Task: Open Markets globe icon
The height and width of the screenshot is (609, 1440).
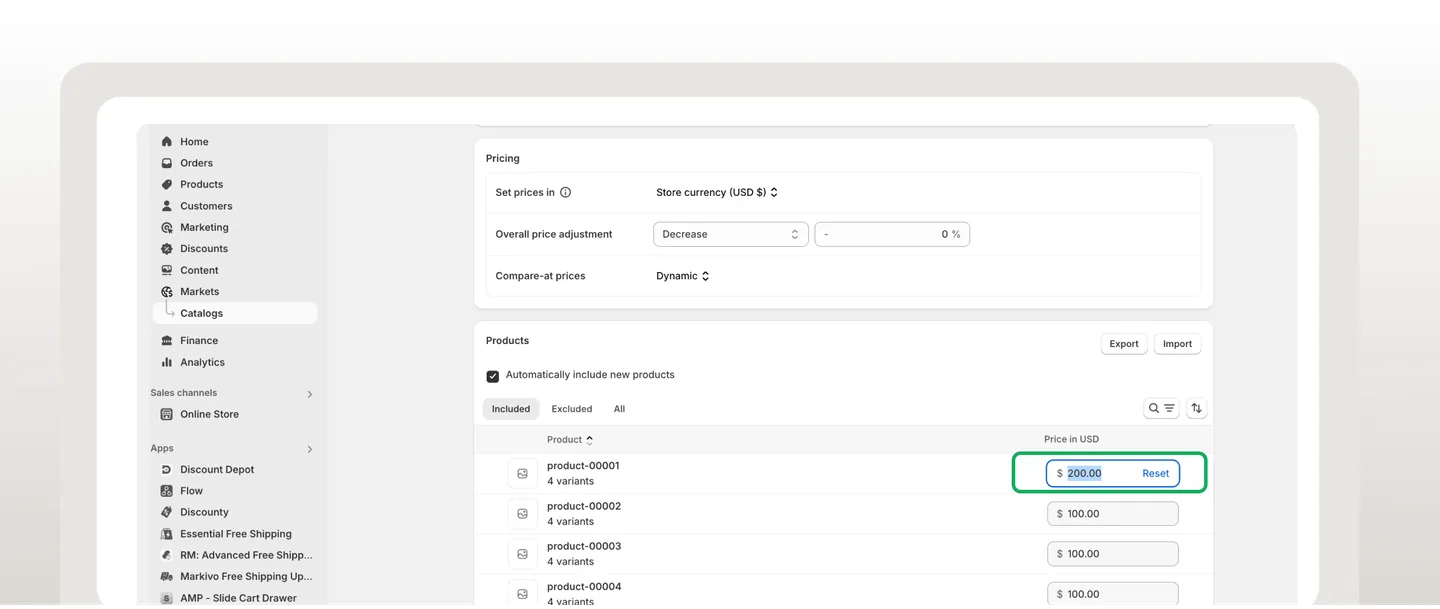Action: (x=167, y=292)
